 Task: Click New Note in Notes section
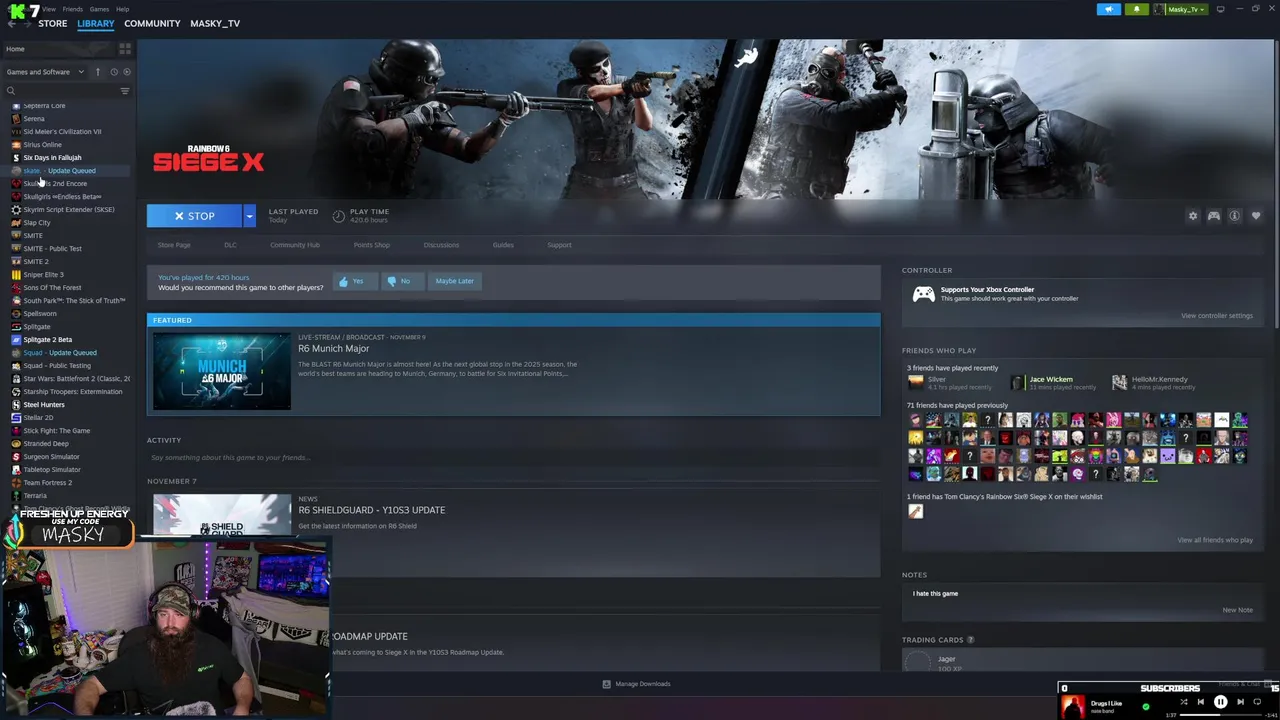1237,610
